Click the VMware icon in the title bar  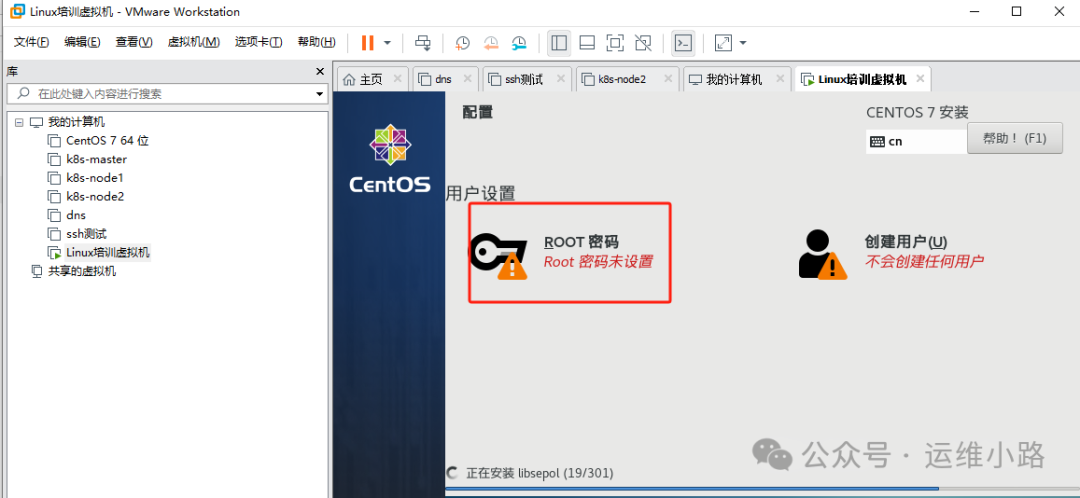click(x=17, y=12)
